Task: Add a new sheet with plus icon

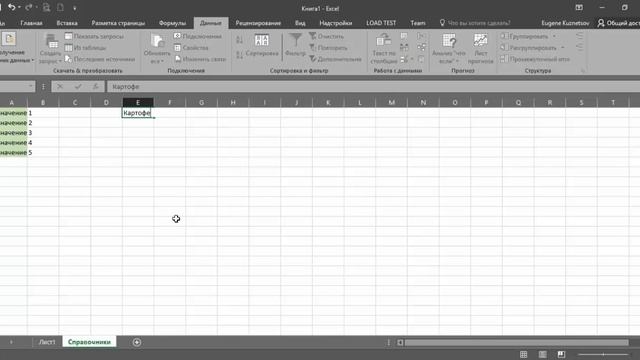Action: (x=137, y=342)
